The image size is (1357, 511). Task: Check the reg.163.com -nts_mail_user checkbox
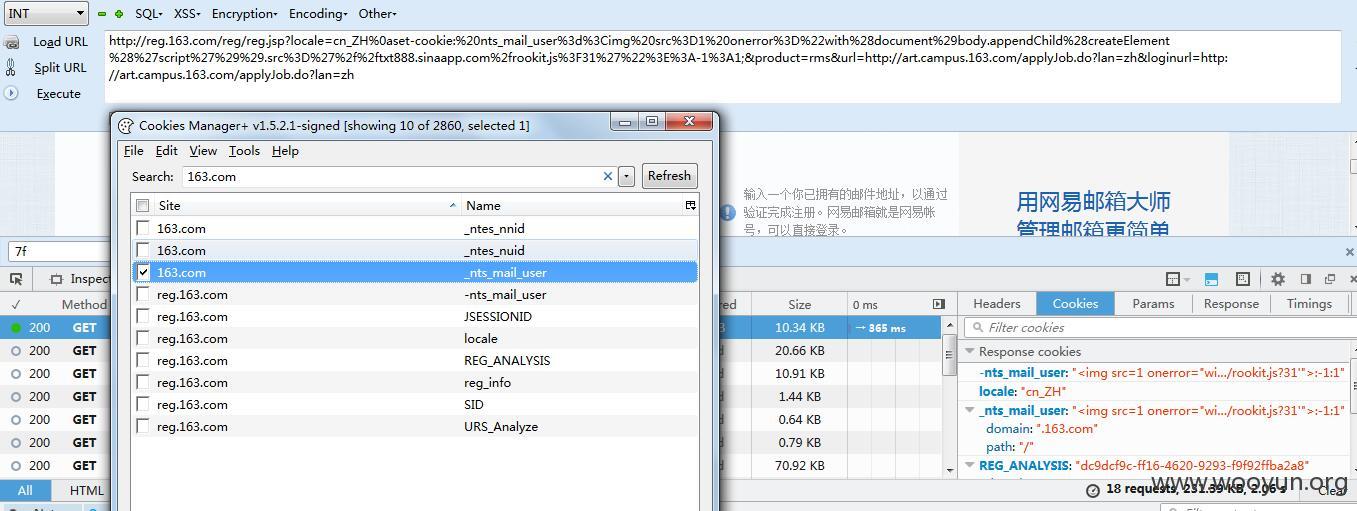[x=143, y=294]
